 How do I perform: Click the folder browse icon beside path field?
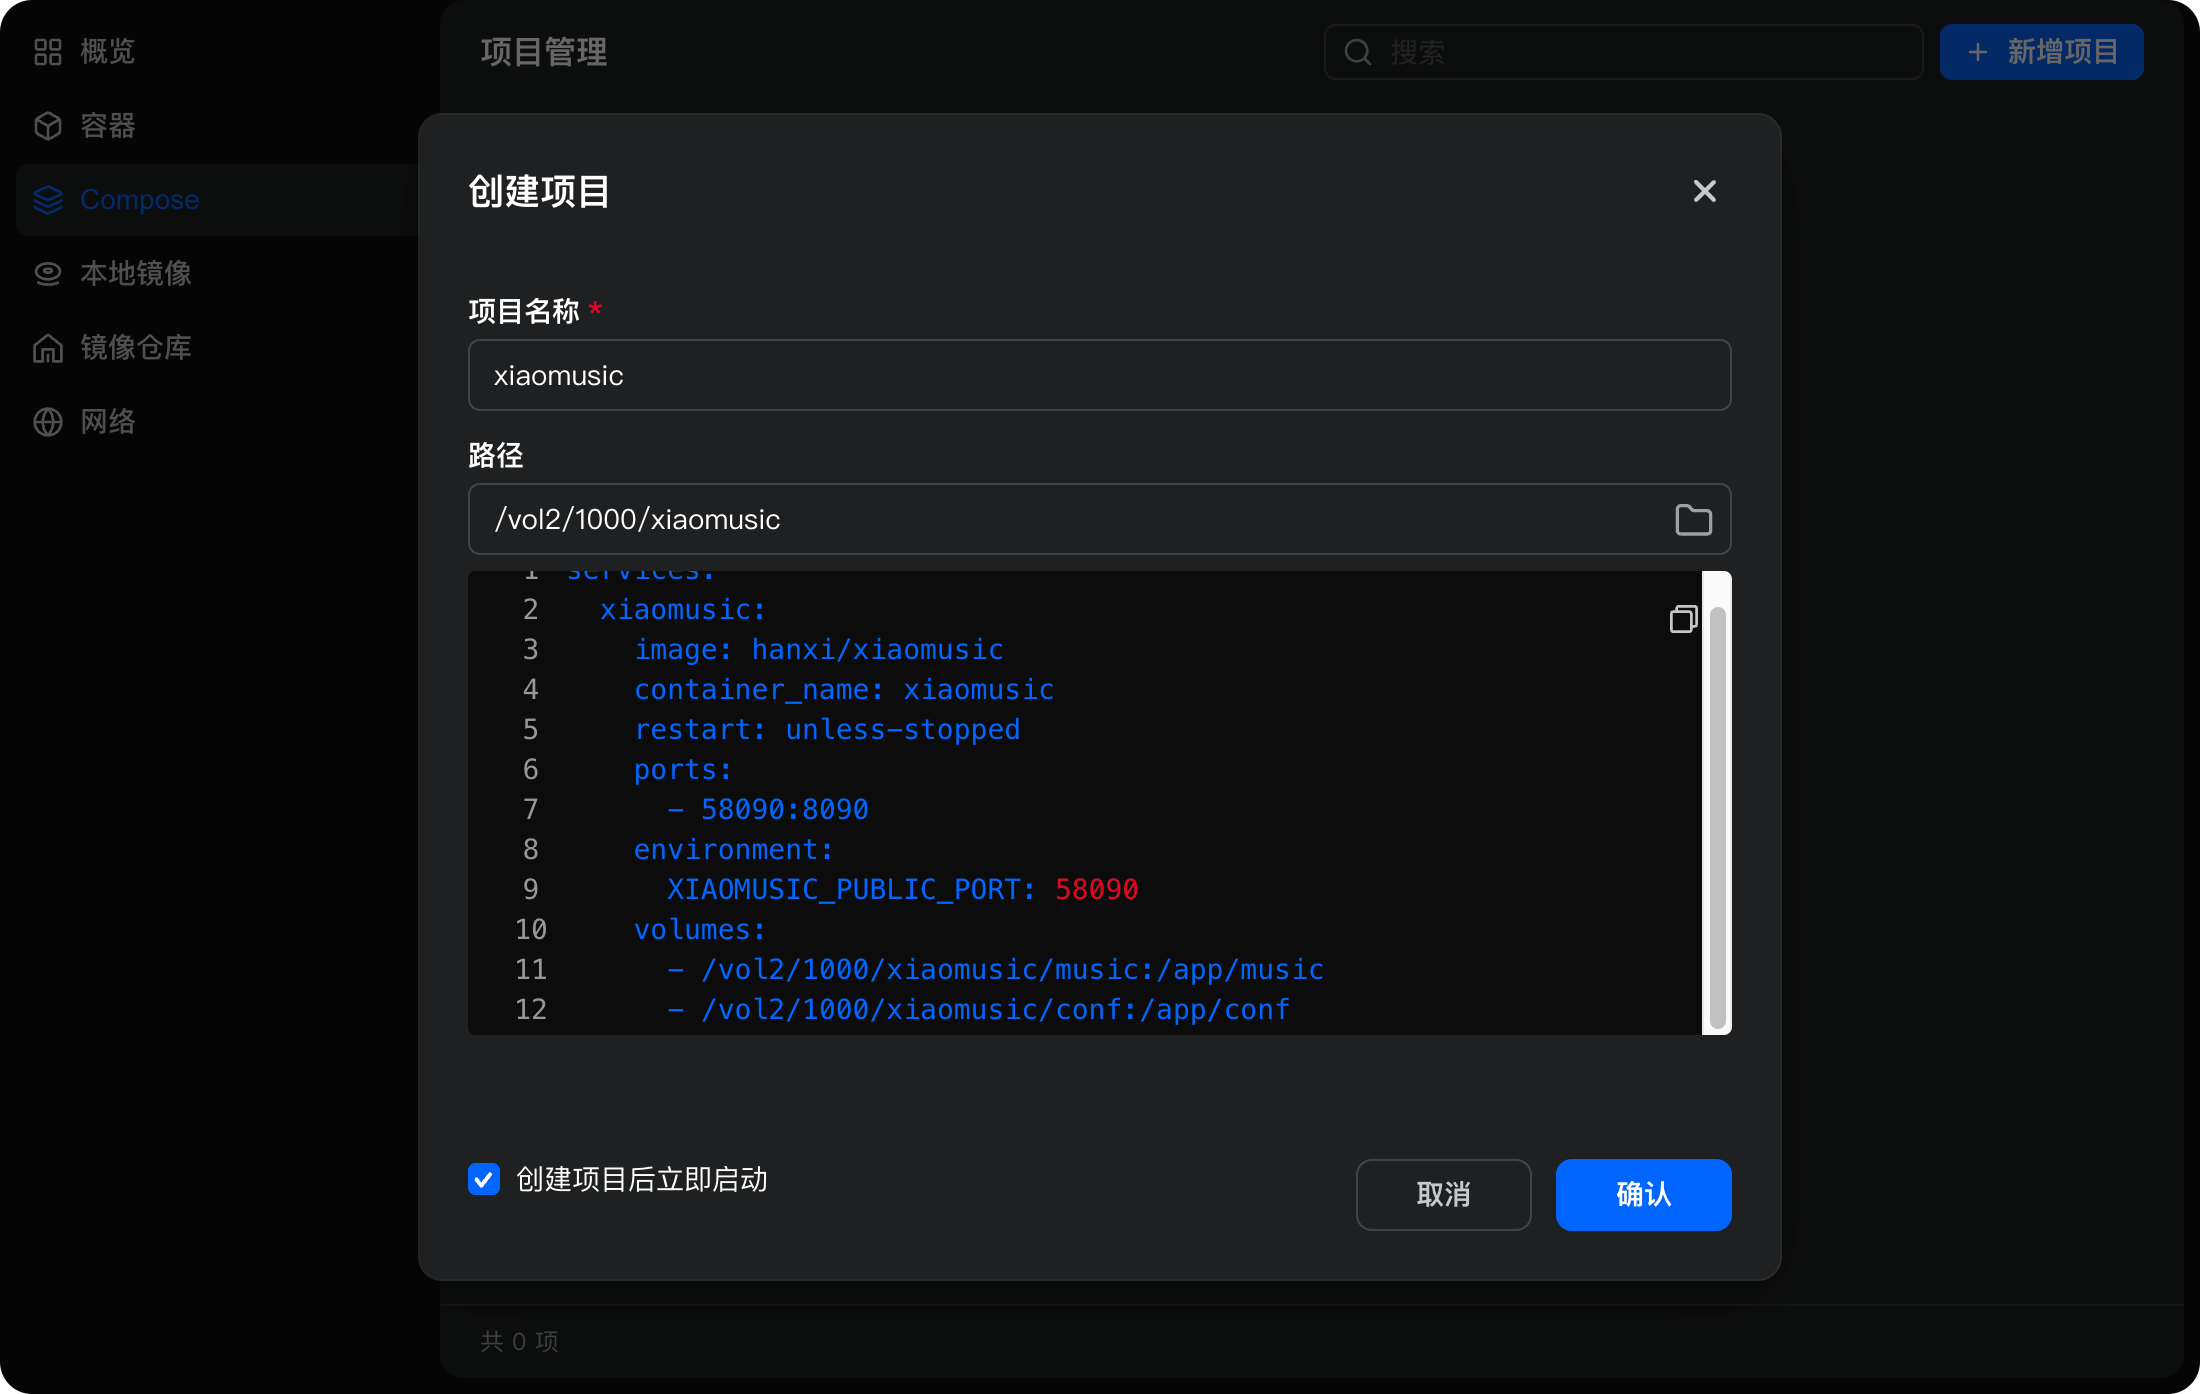[1692, 519]
